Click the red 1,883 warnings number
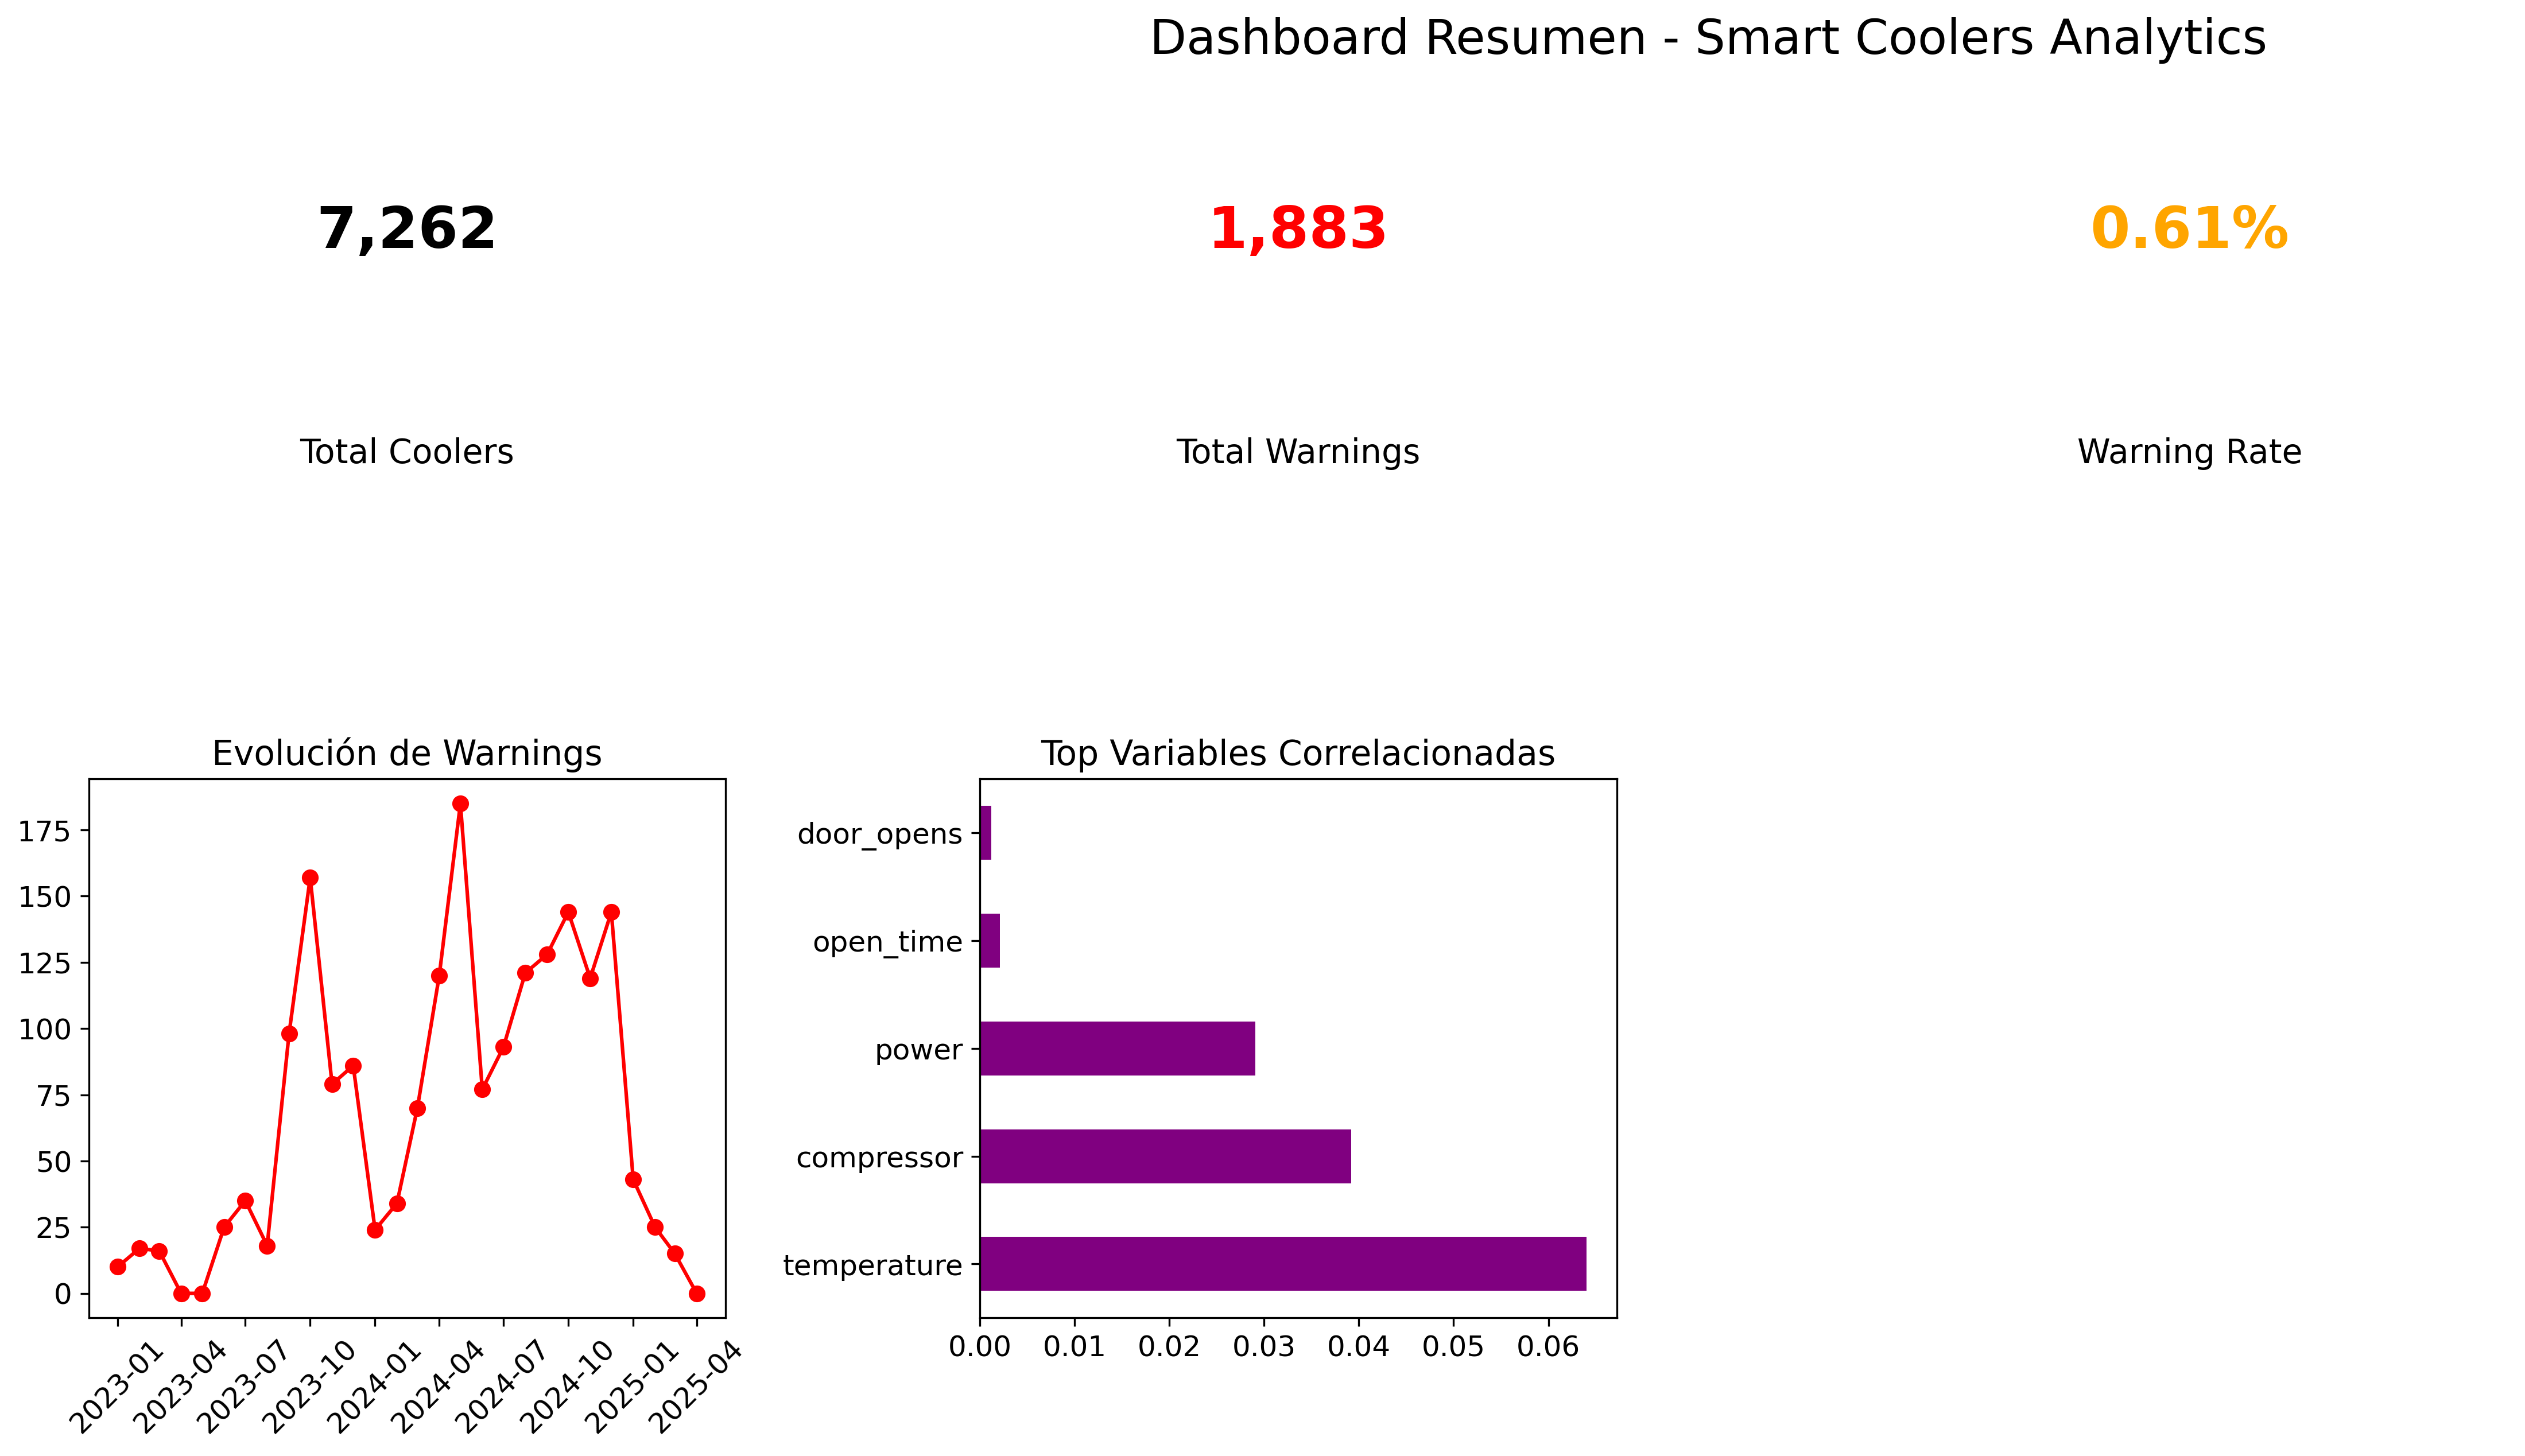2525x1456 pixels. pyautogui.click(x=1297, y=229)
